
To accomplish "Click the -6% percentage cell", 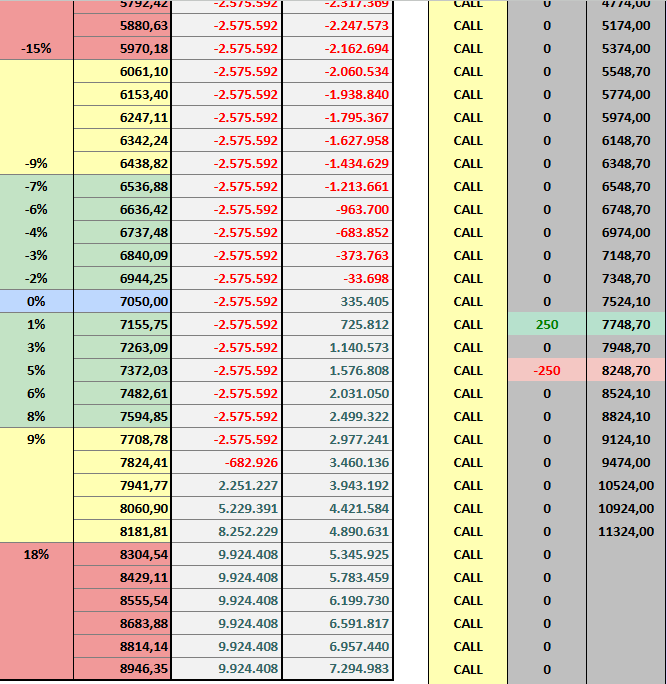I will (36, 210).
